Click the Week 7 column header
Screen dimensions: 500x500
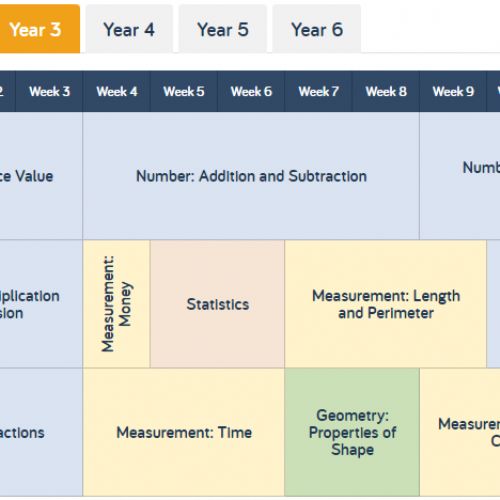pos(319,91)
